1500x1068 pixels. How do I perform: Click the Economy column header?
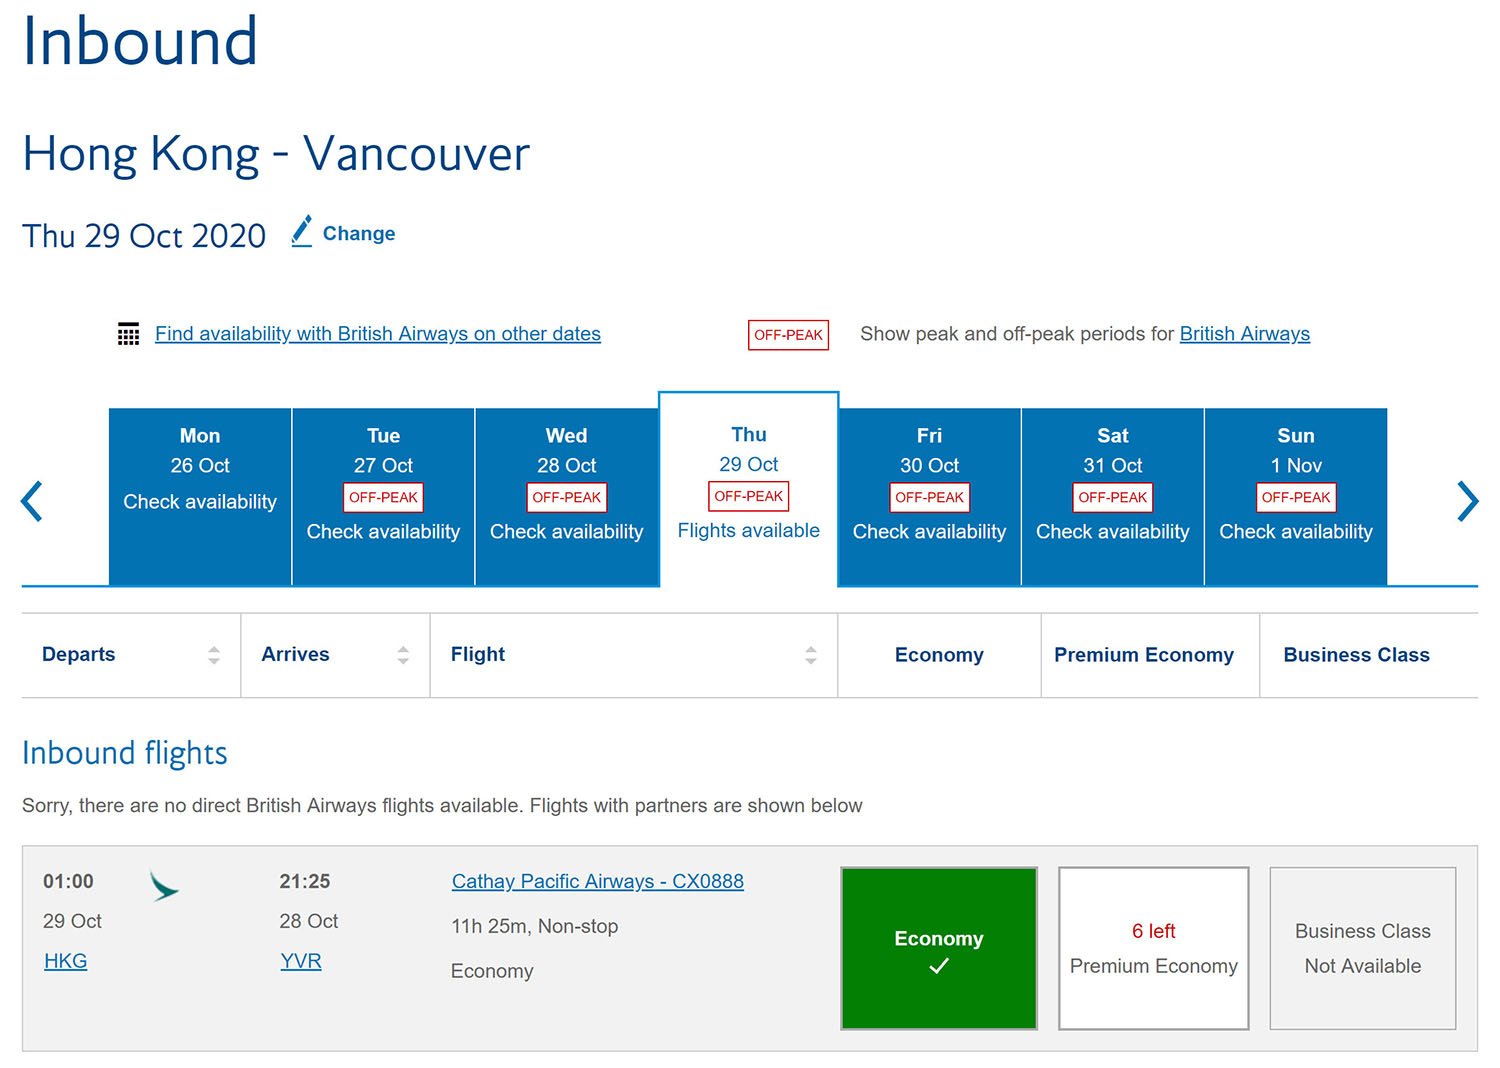tap(939, 655)
